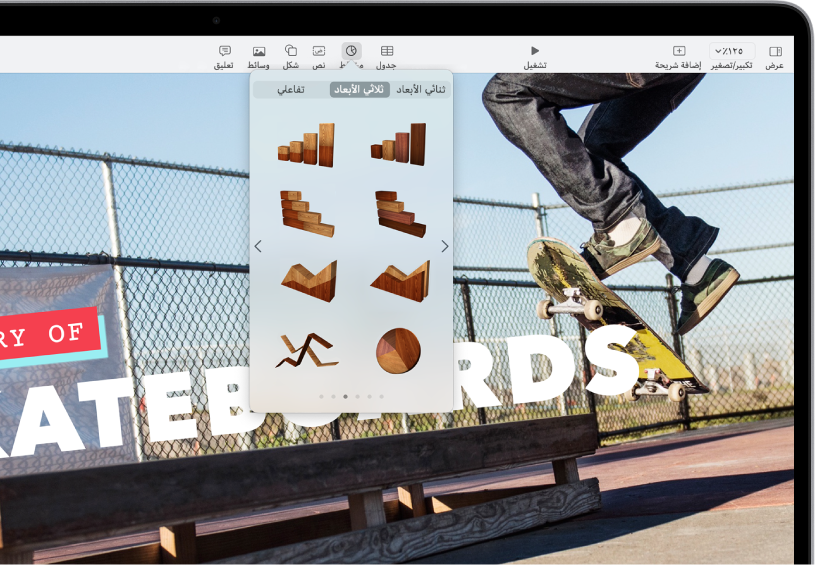Go to previous chart style with left arrow
This screenshot has height=567, width=819.
click(x=258, y=246)
